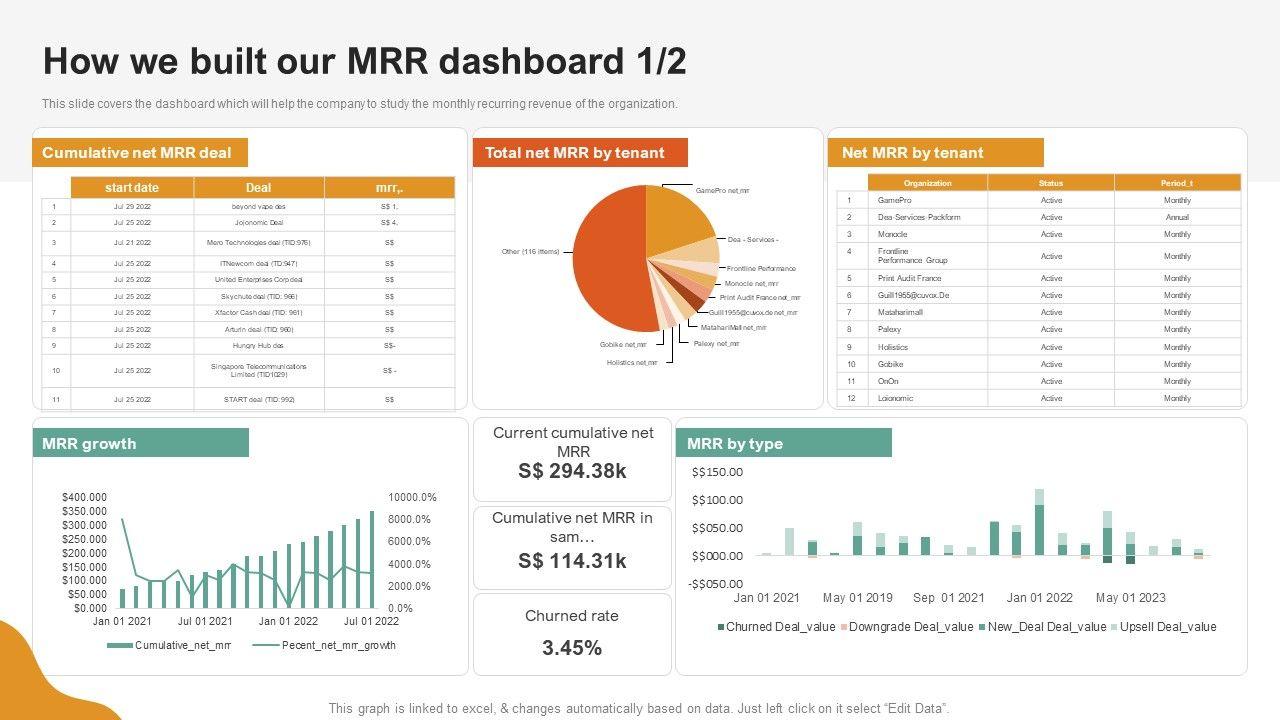Screen dimensions: 1280x720
Task: Select the "Jul 29 2022" start date cell
Action: pyautogui.click(x=132, y=206)
